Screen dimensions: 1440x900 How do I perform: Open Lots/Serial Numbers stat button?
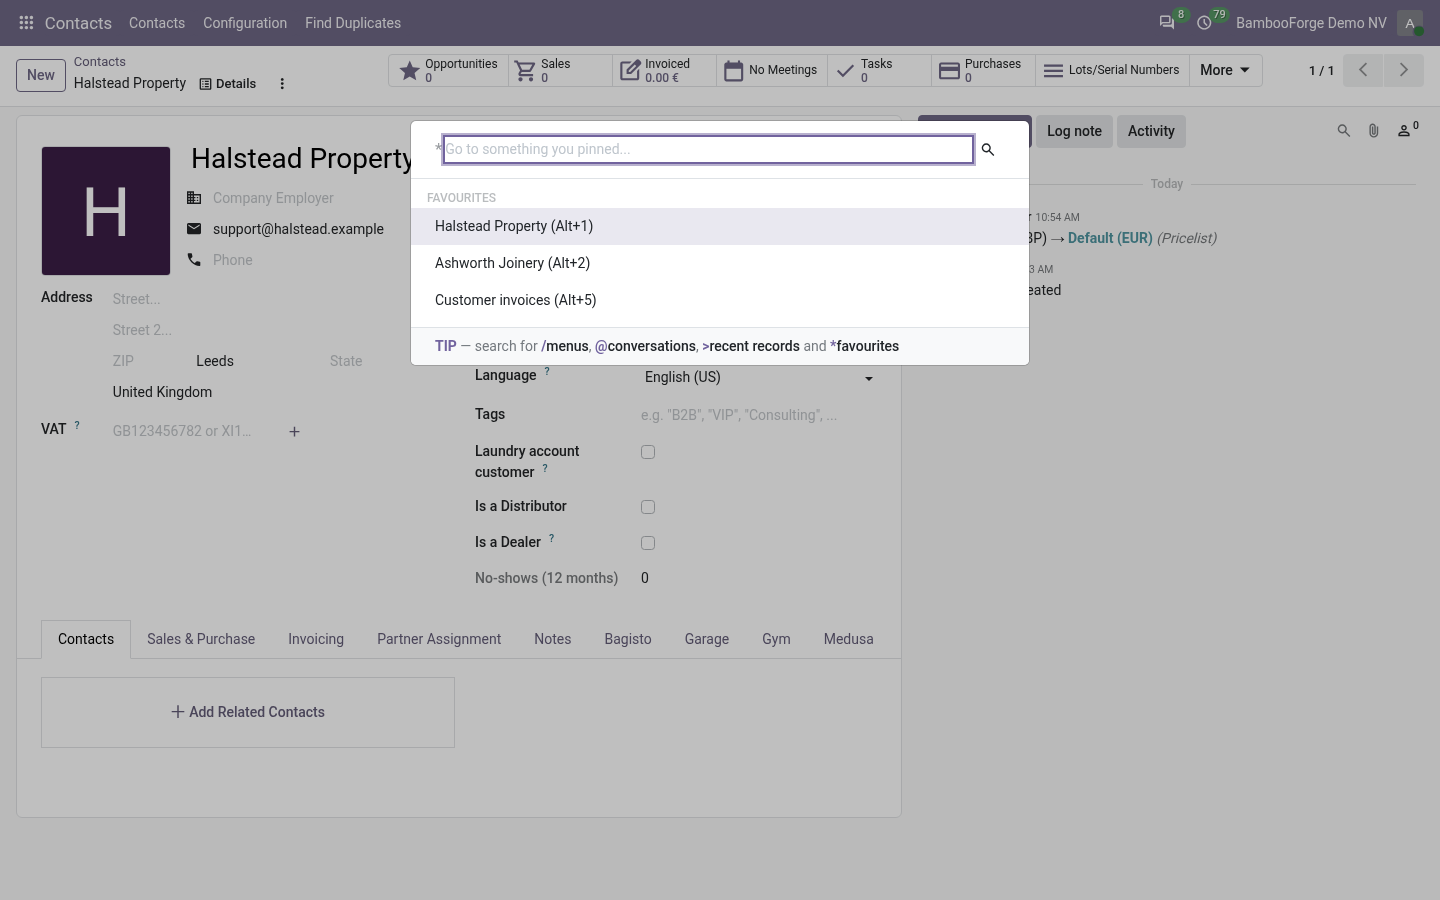1113,70
